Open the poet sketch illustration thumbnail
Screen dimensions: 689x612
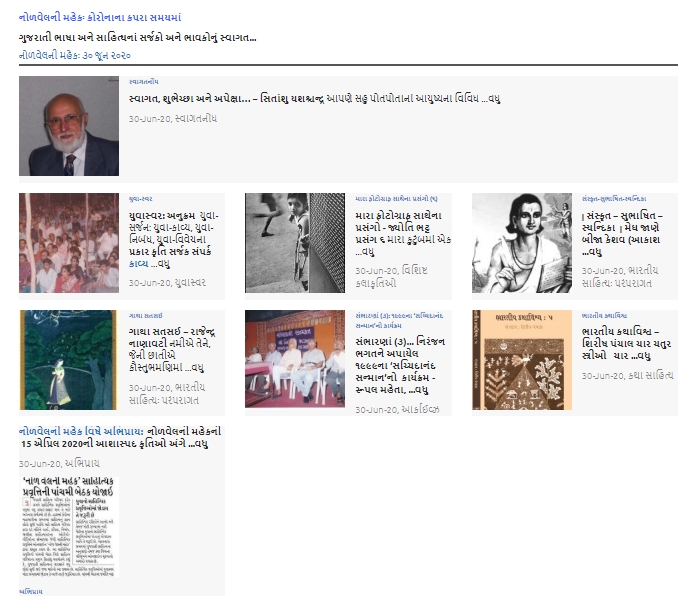click(x=522, y=243)
